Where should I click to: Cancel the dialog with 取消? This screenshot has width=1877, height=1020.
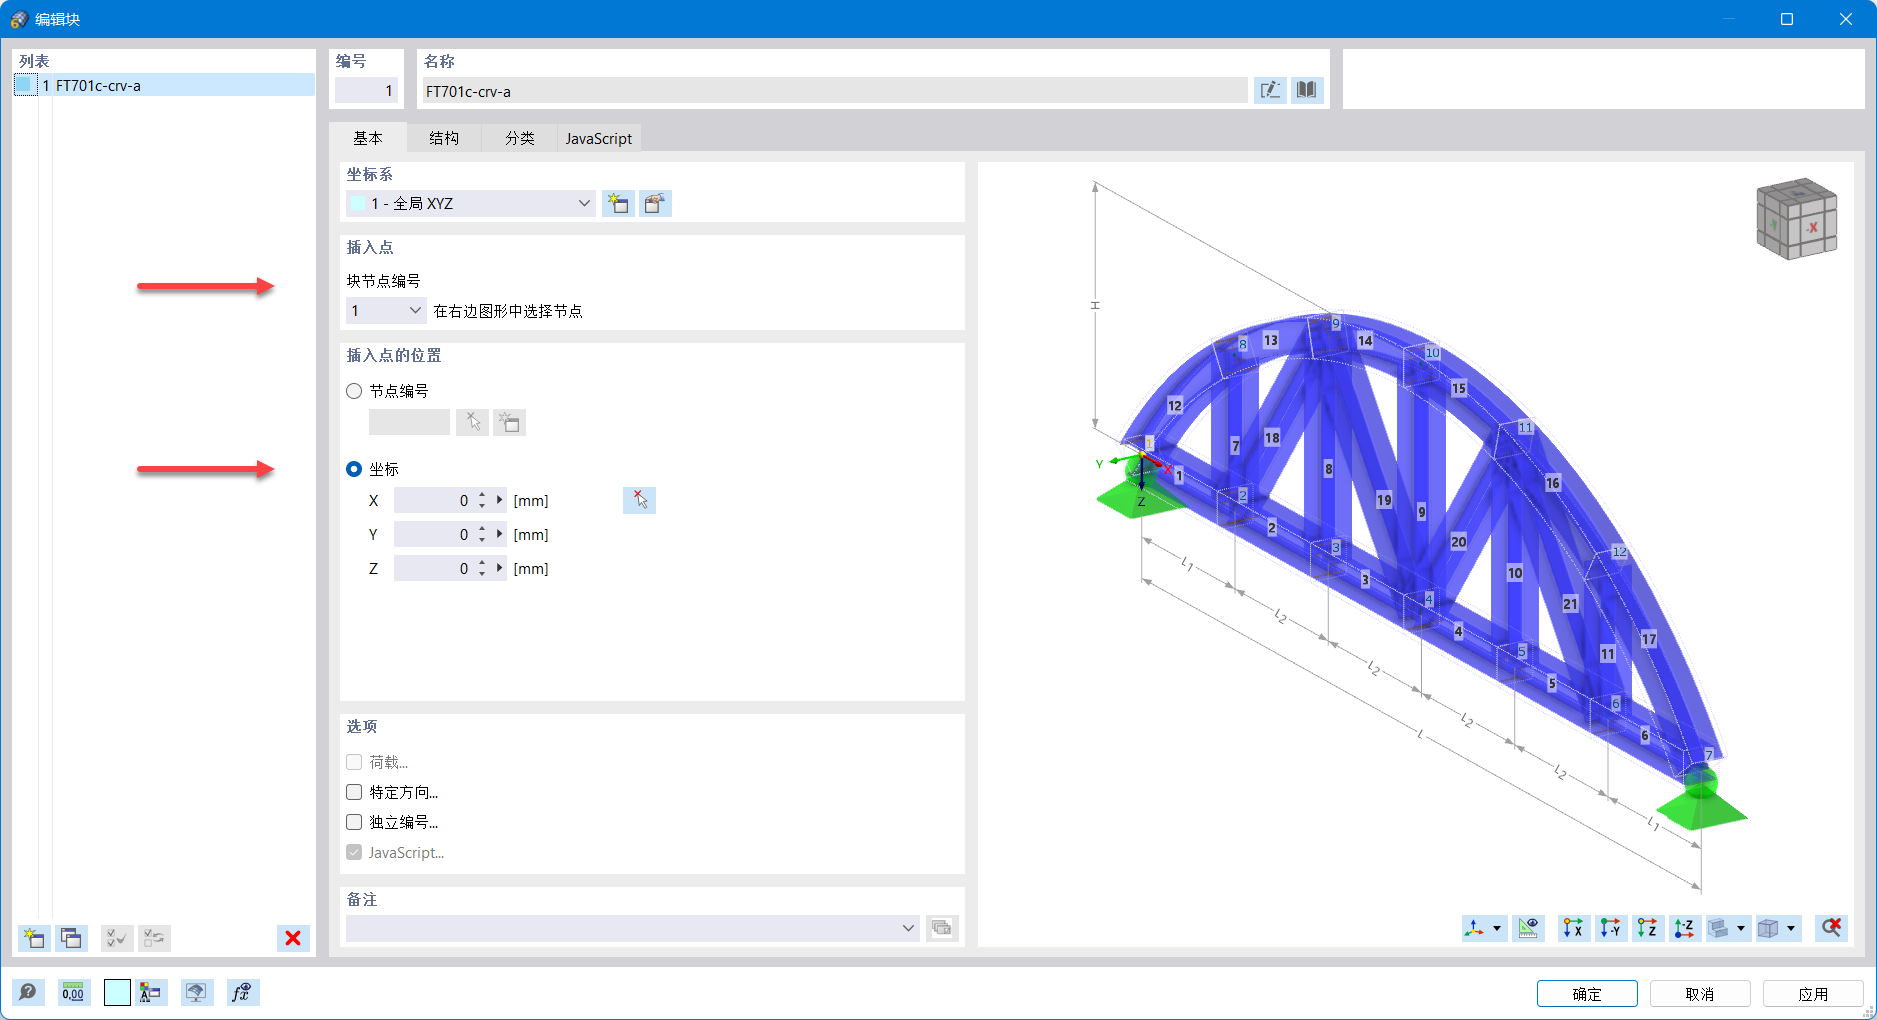[x=1700, y=994]
